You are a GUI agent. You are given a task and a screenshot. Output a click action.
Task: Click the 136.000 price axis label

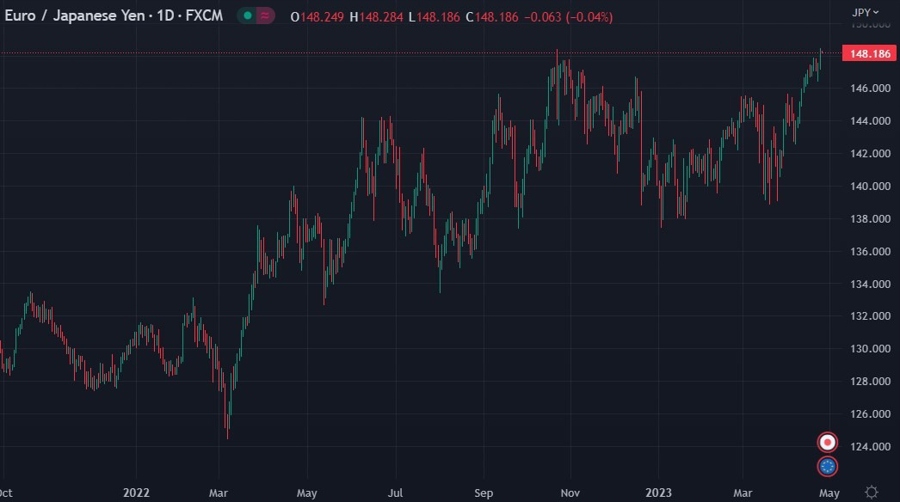point(870,252)
